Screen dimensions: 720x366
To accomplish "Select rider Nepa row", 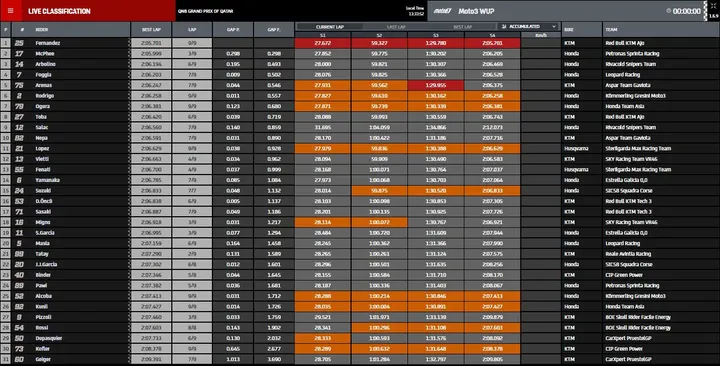I will 360,138.
